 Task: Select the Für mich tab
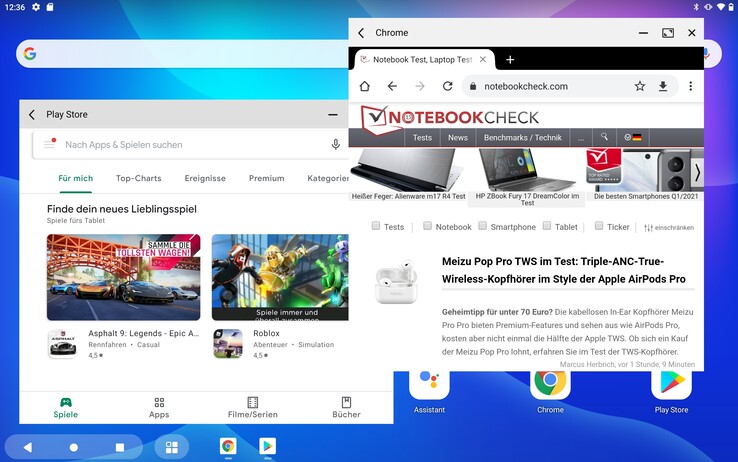click(x=76, y=178)
